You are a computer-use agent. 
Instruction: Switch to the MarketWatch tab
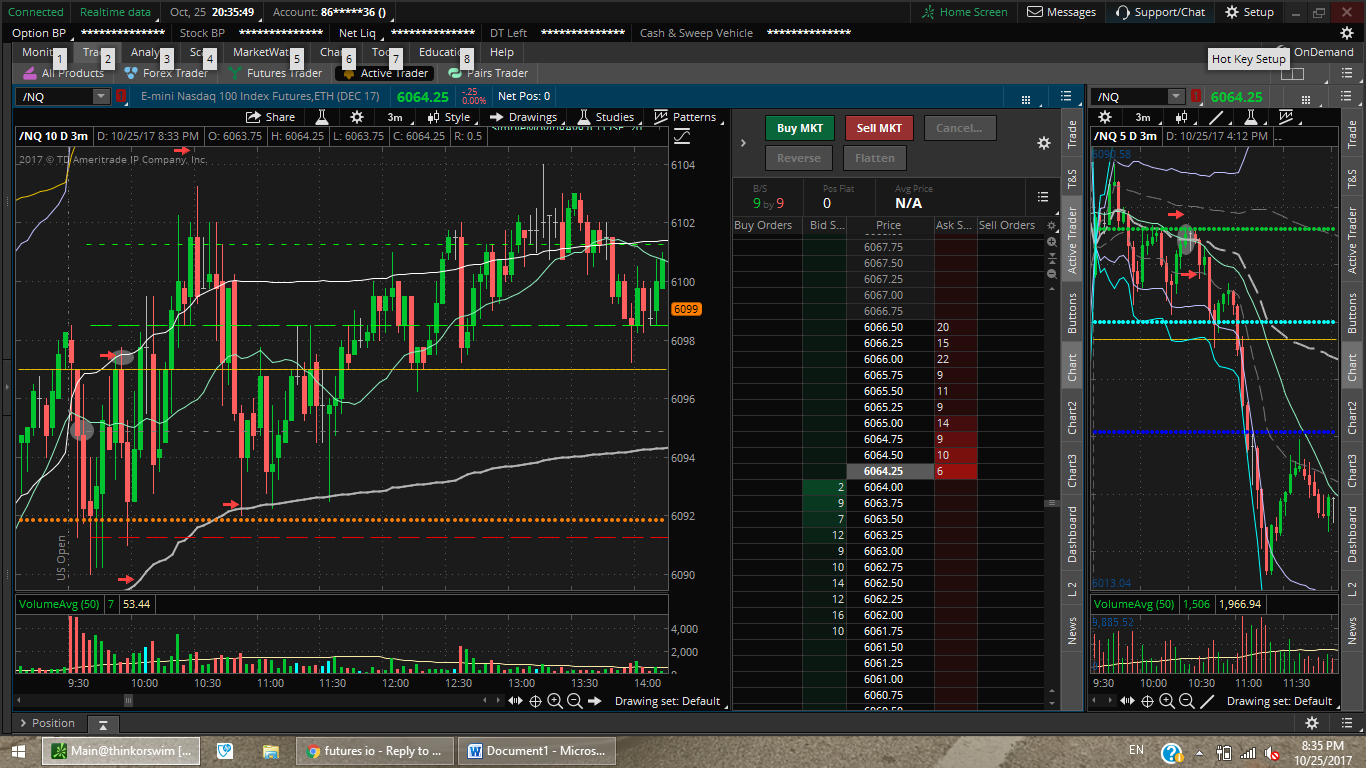(x=262, y=52)
